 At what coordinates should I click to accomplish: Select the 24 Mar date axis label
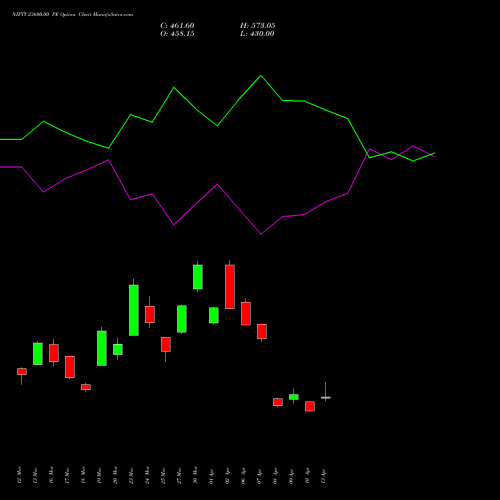pyautogui.click(x=147, y=475)
